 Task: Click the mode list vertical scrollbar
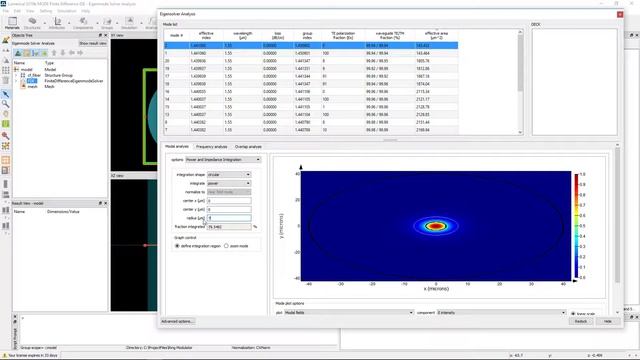520,82
